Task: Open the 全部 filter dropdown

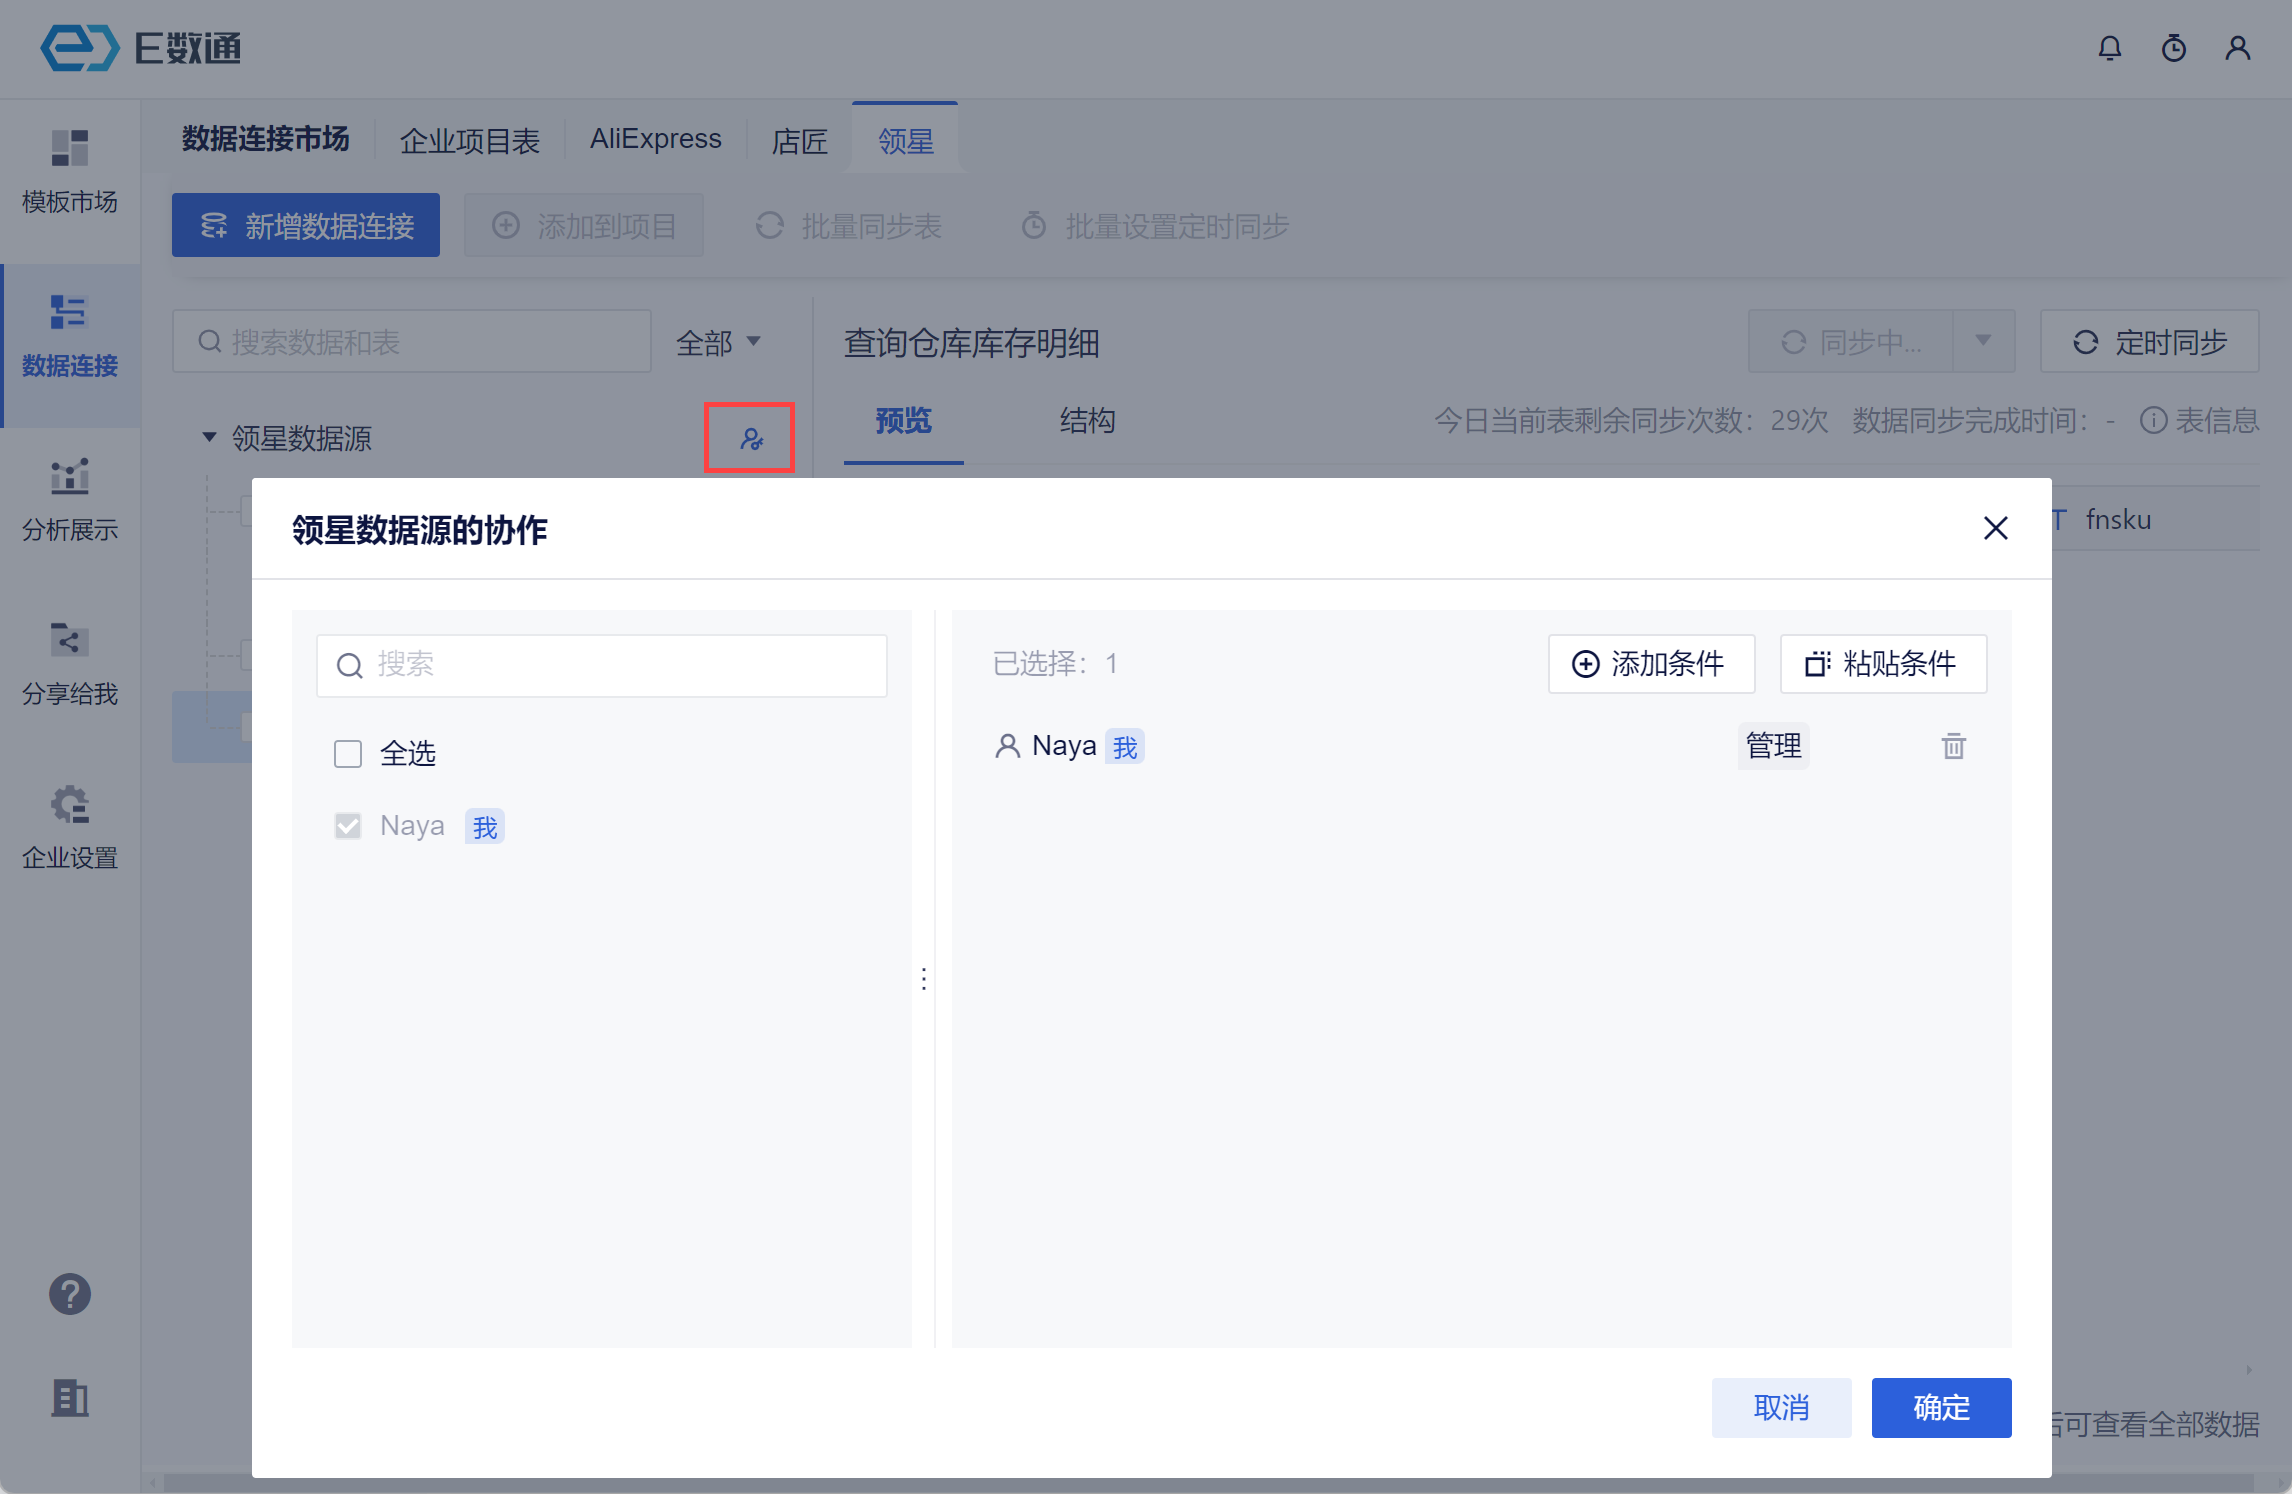Action: click(718, 343)
